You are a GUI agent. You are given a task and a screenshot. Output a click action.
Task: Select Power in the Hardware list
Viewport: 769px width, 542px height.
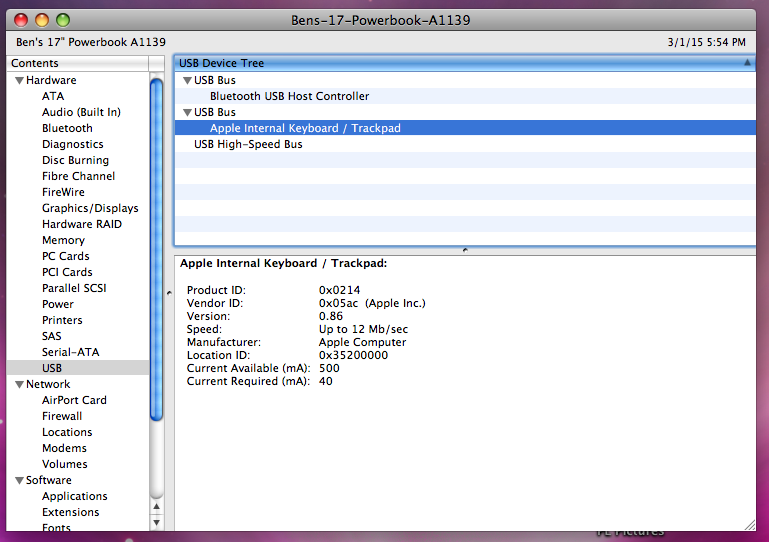pos(58,304)
